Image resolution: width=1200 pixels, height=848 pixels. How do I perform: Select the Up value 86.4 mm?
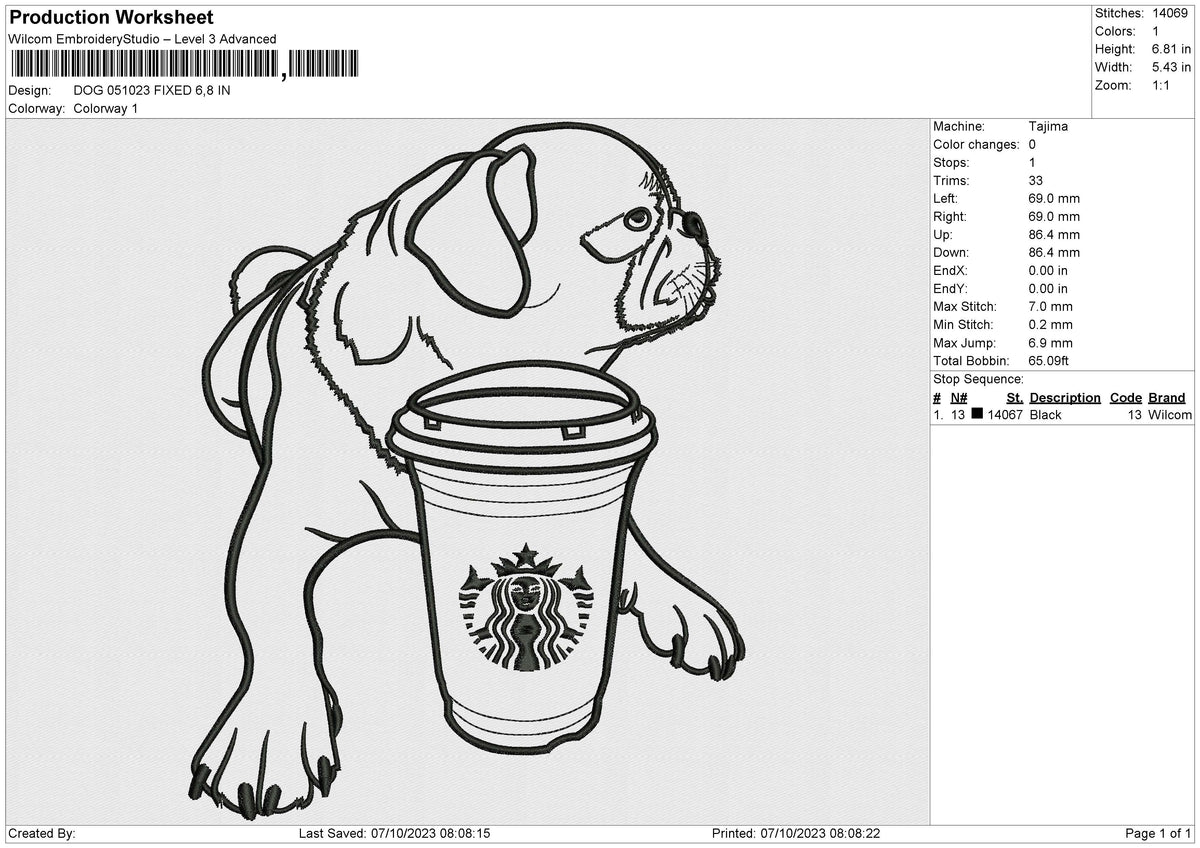[1054, 234]
